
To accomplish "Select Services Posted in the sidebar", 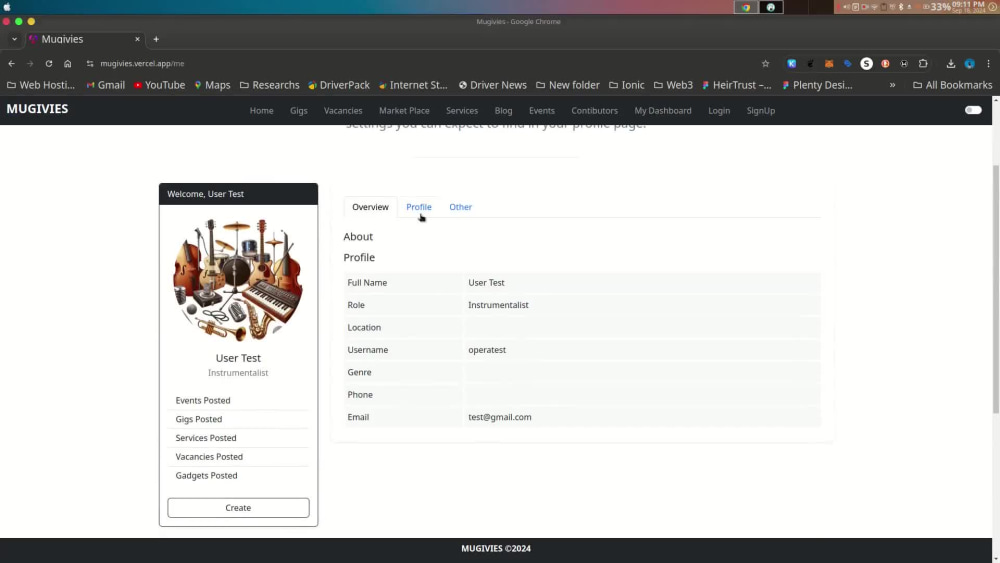I will pyautogui.click(x=206, y=438).
